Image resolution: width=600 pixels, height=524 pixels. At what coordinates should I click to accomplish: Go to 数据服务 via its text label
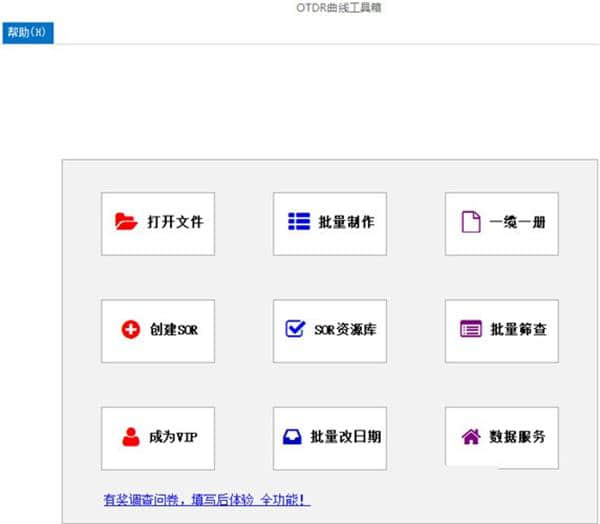point(518,436)
